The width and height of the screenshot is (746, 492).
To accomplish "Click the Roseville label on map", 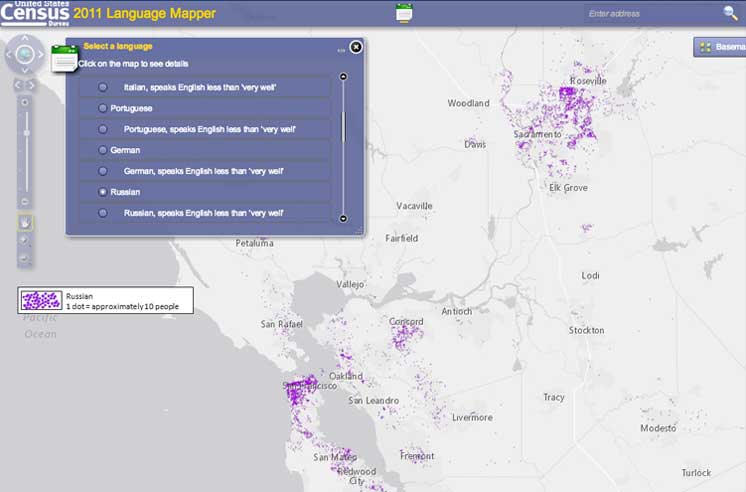I will (589, 80).
